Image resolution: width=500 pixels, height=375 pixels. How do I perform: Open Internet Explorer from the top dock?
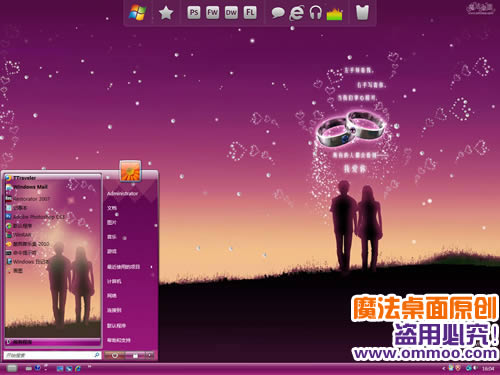[296, 13]
